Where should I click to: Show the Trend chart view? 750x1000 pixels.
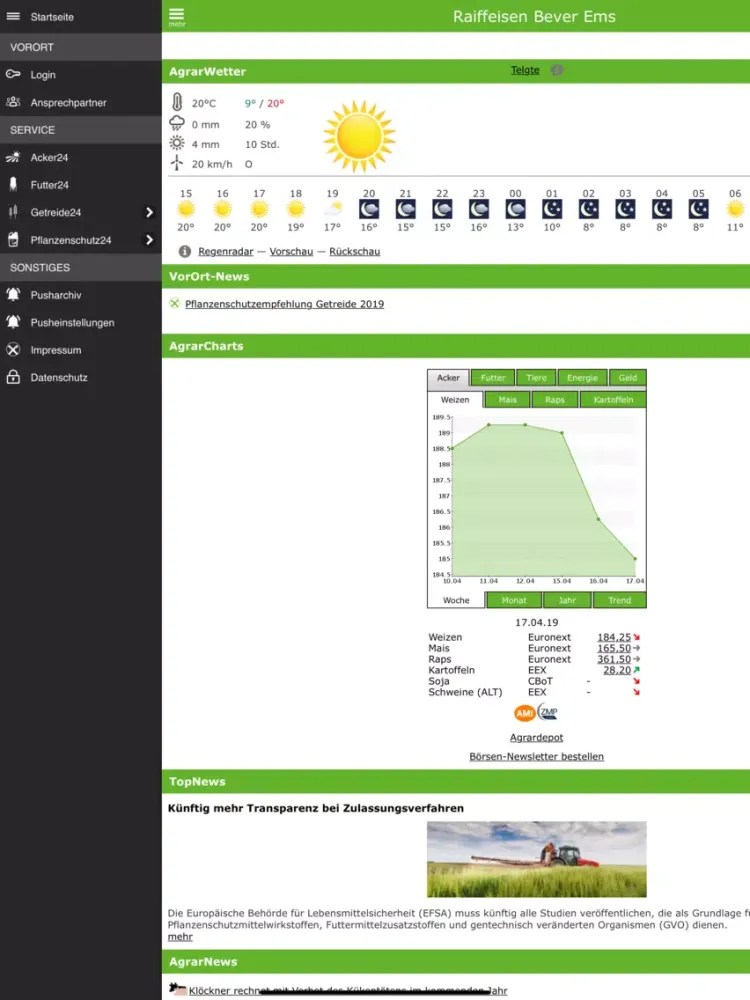pos(619,600)
